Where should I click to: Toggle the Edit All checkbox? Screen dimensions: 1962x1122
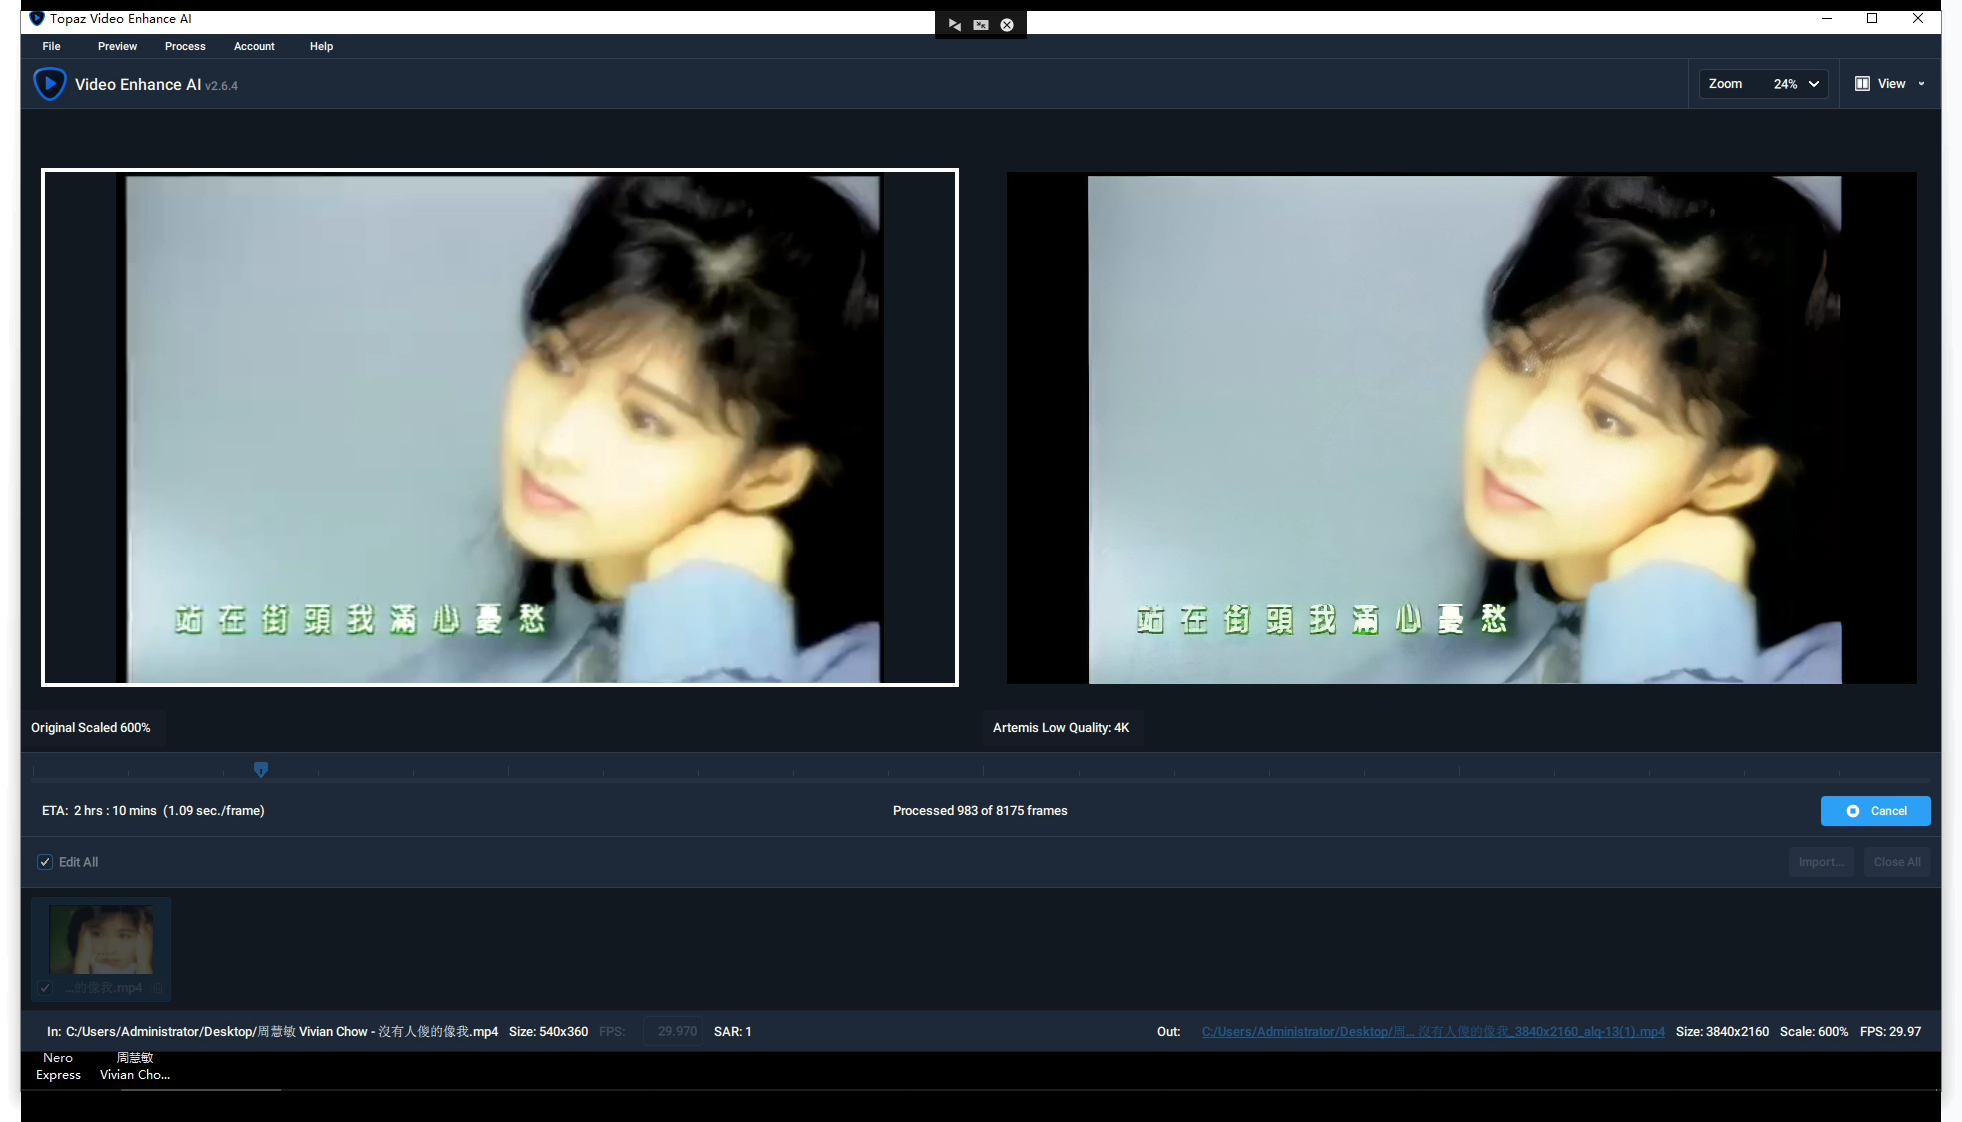click(45, 862)
